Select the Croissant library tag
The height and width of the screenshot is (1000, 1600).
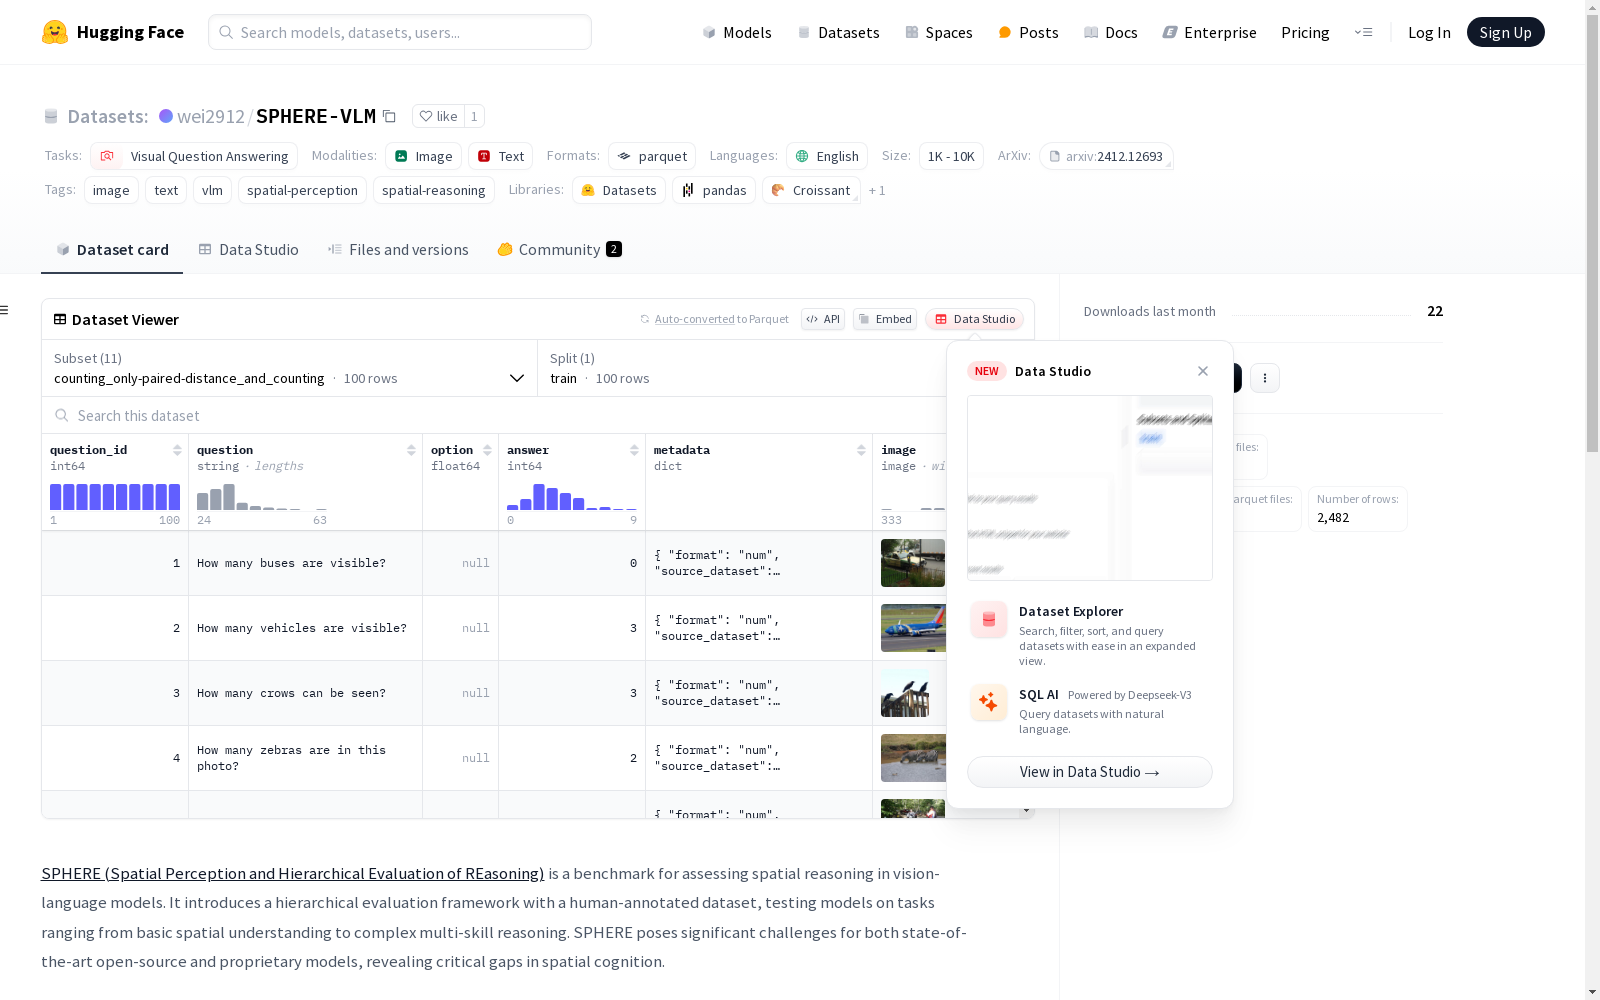point(811,190)
